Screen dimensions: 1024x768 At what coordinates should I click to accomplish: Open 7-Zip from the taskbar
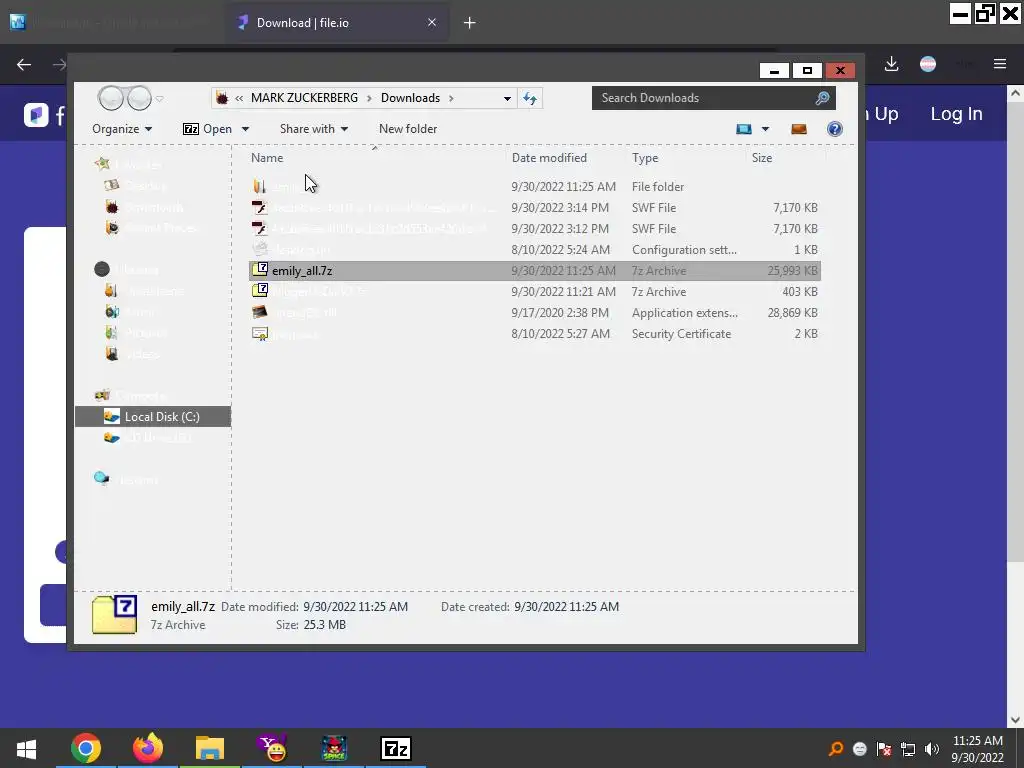[x=395, y=748]
